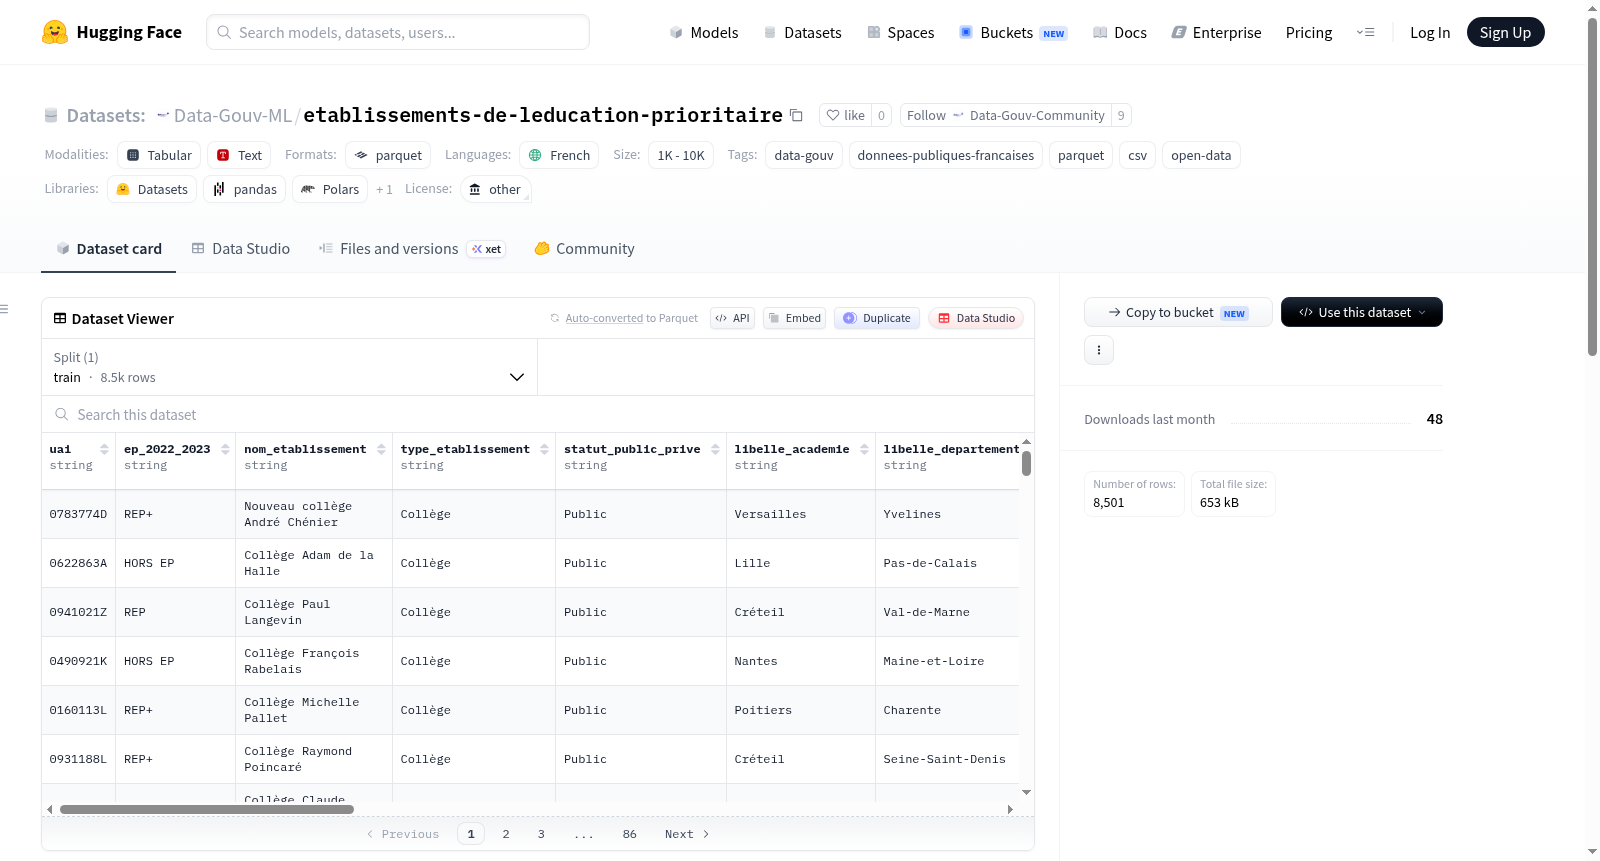Click the horizontal scrollbar of the table
1600x861 pixels.
coord(207,809)
